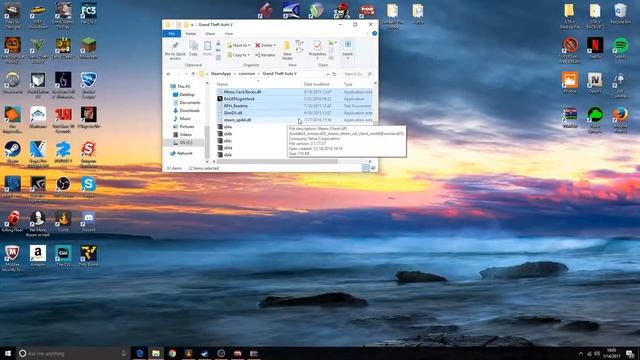Screen dimensions: 640x360
Task: Open the OBS Studio desktop shortcut
Action: coord(63,186)
